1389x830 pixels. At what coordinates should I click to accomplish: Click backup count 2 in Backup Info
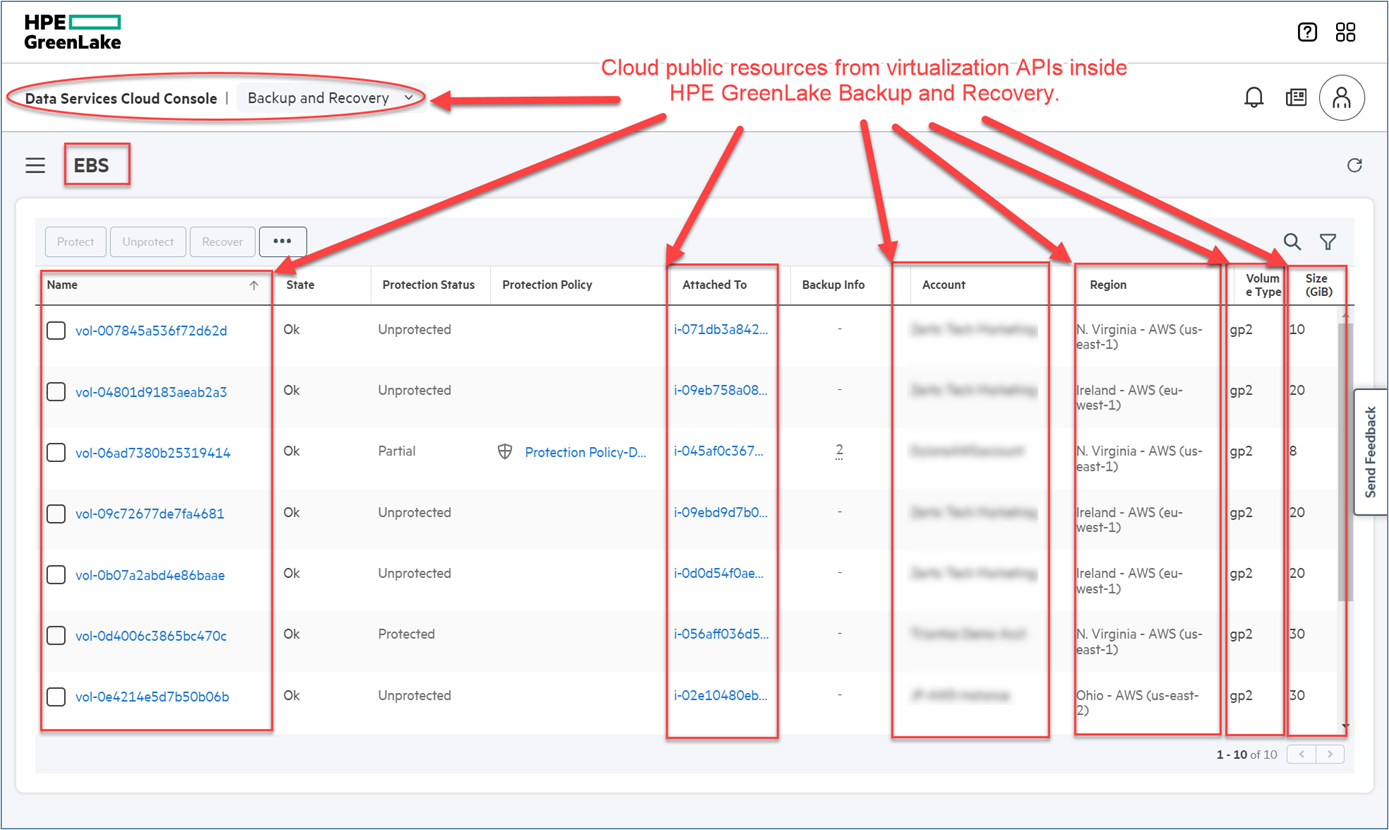(x=839, y=452)
